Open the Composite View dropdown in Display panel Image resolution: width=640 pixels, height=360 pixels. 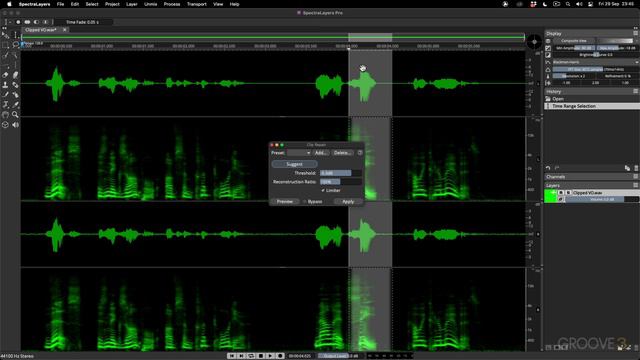(x=574, y=41)
